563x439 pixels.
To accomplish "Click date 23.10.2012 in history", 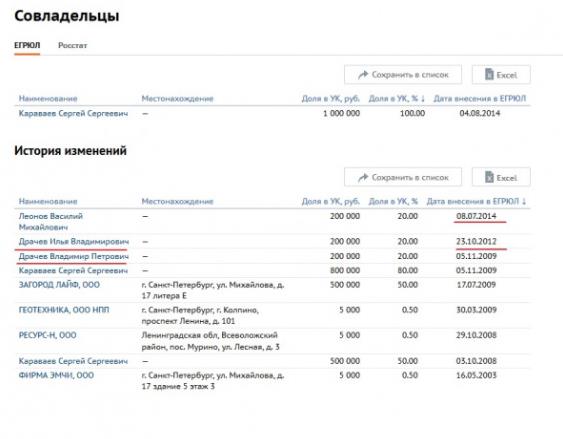I will click(476, 242).
